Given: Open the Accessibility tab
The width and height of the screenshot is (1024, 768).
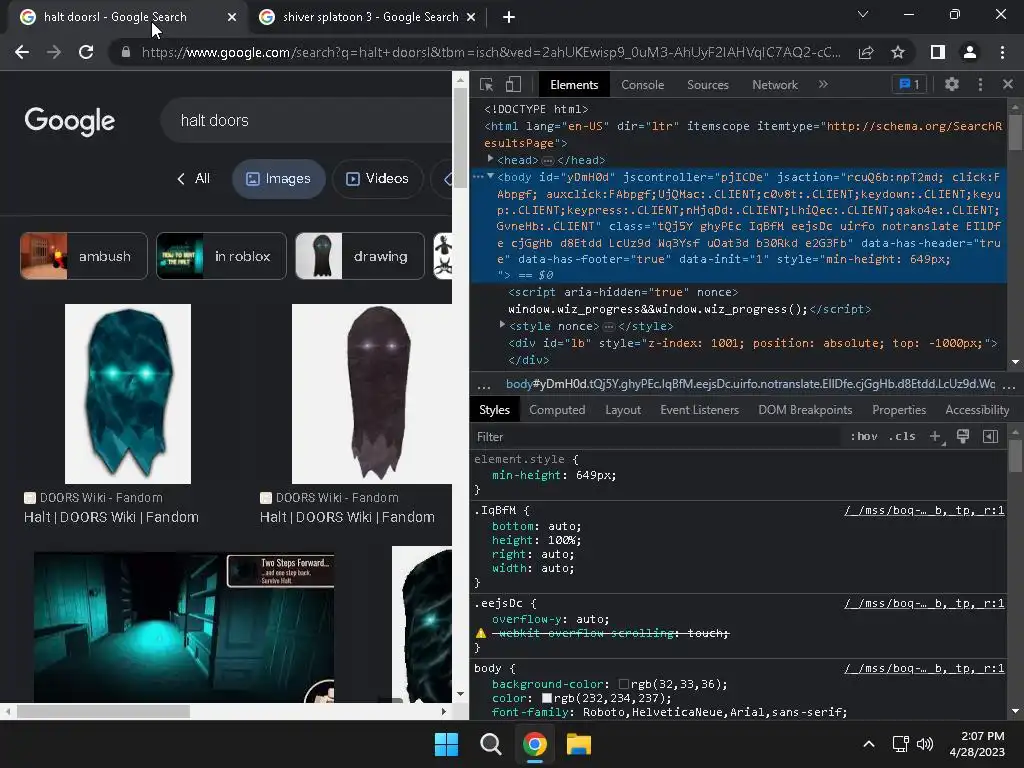Looking at the screenshot, I should point(977,410).
